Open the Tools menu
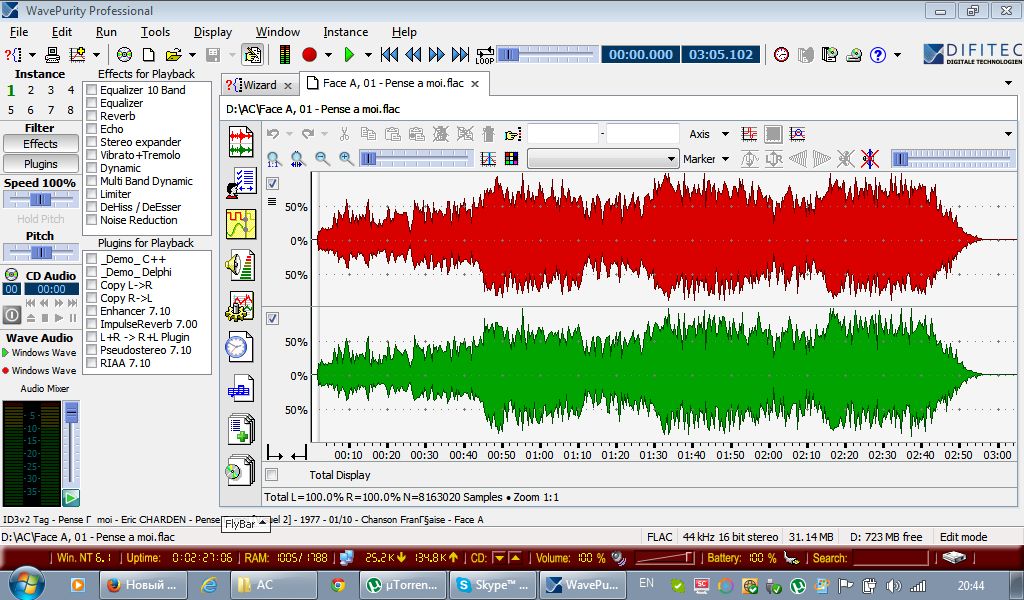This screenshot has width=1024, height=600. [155, 32]
